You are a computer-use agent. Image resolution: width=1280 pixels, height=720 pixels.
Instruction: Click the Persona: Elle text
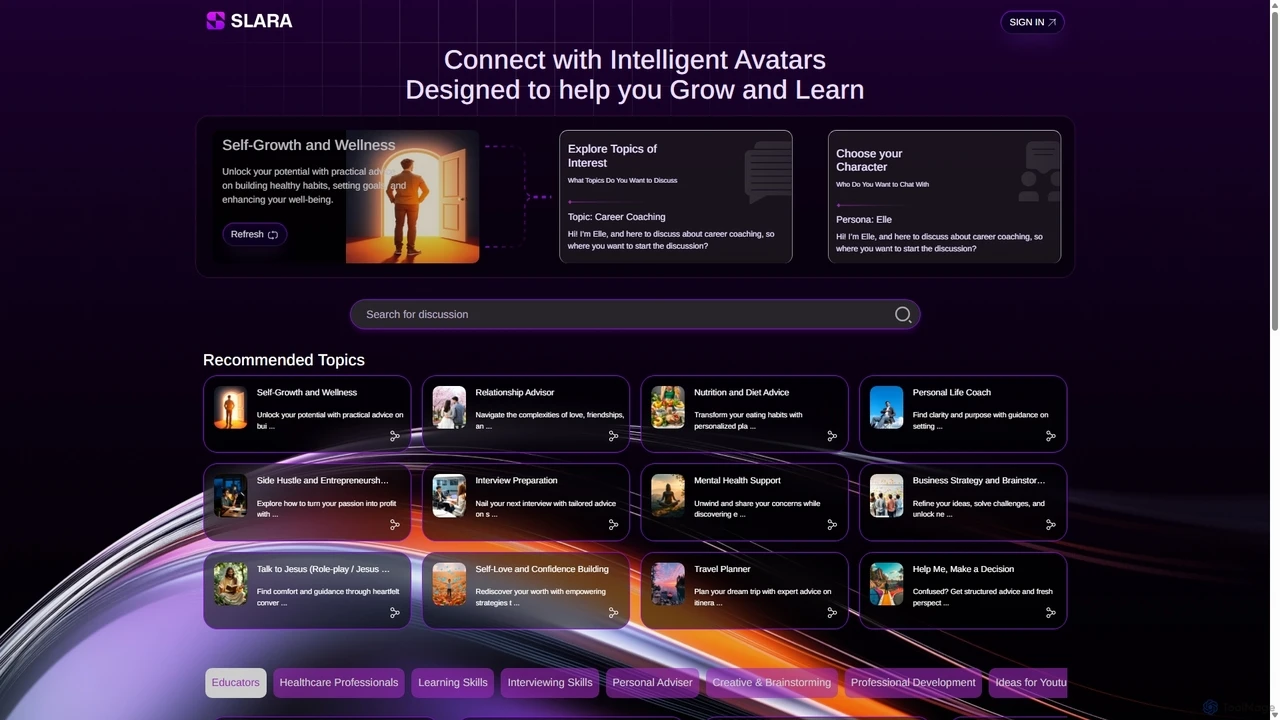click(x=864, y=220)
